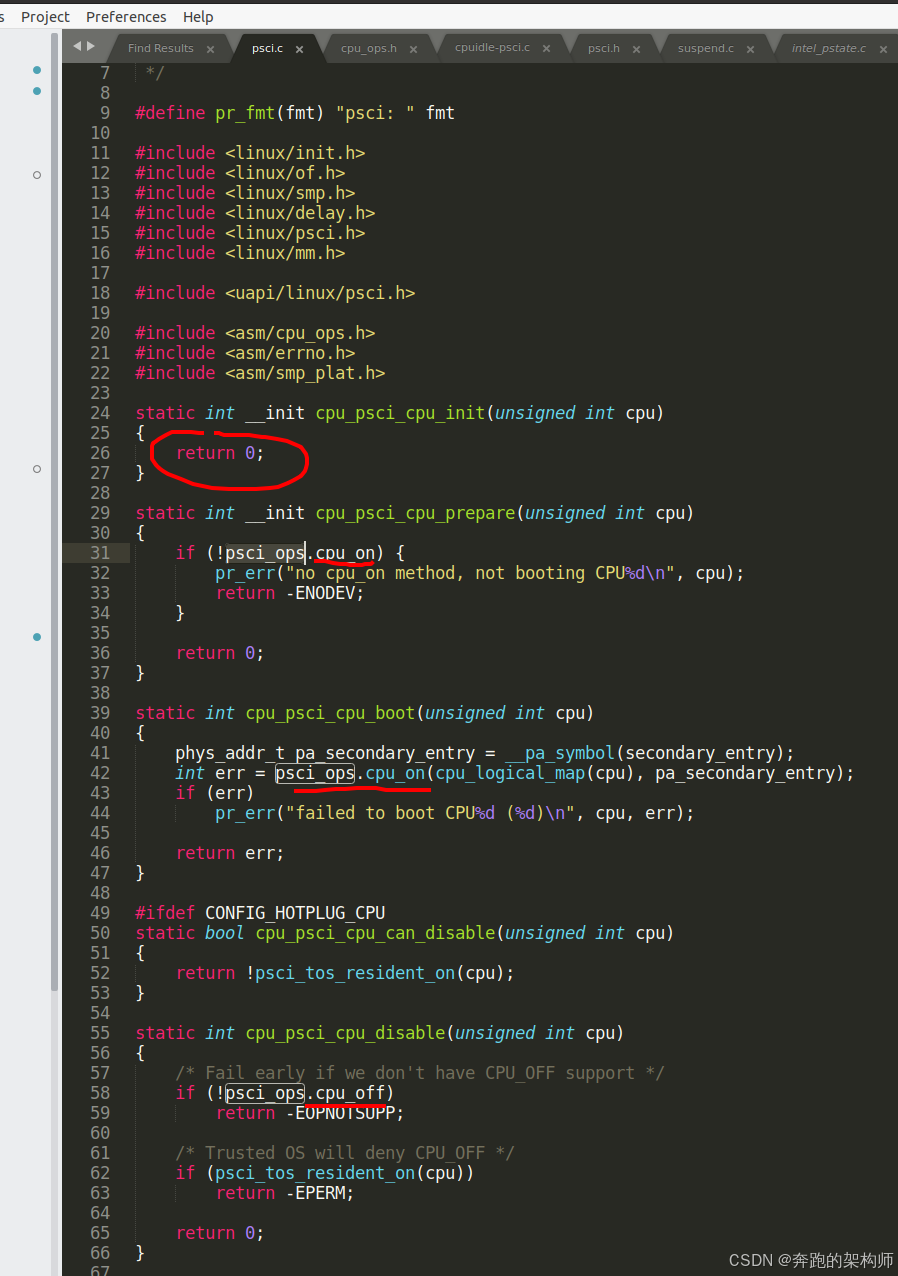This screenshot has height=1276, width=898.
Task: Click the cpu_psci_cpu_prepare function name
Action: (415, 513)
